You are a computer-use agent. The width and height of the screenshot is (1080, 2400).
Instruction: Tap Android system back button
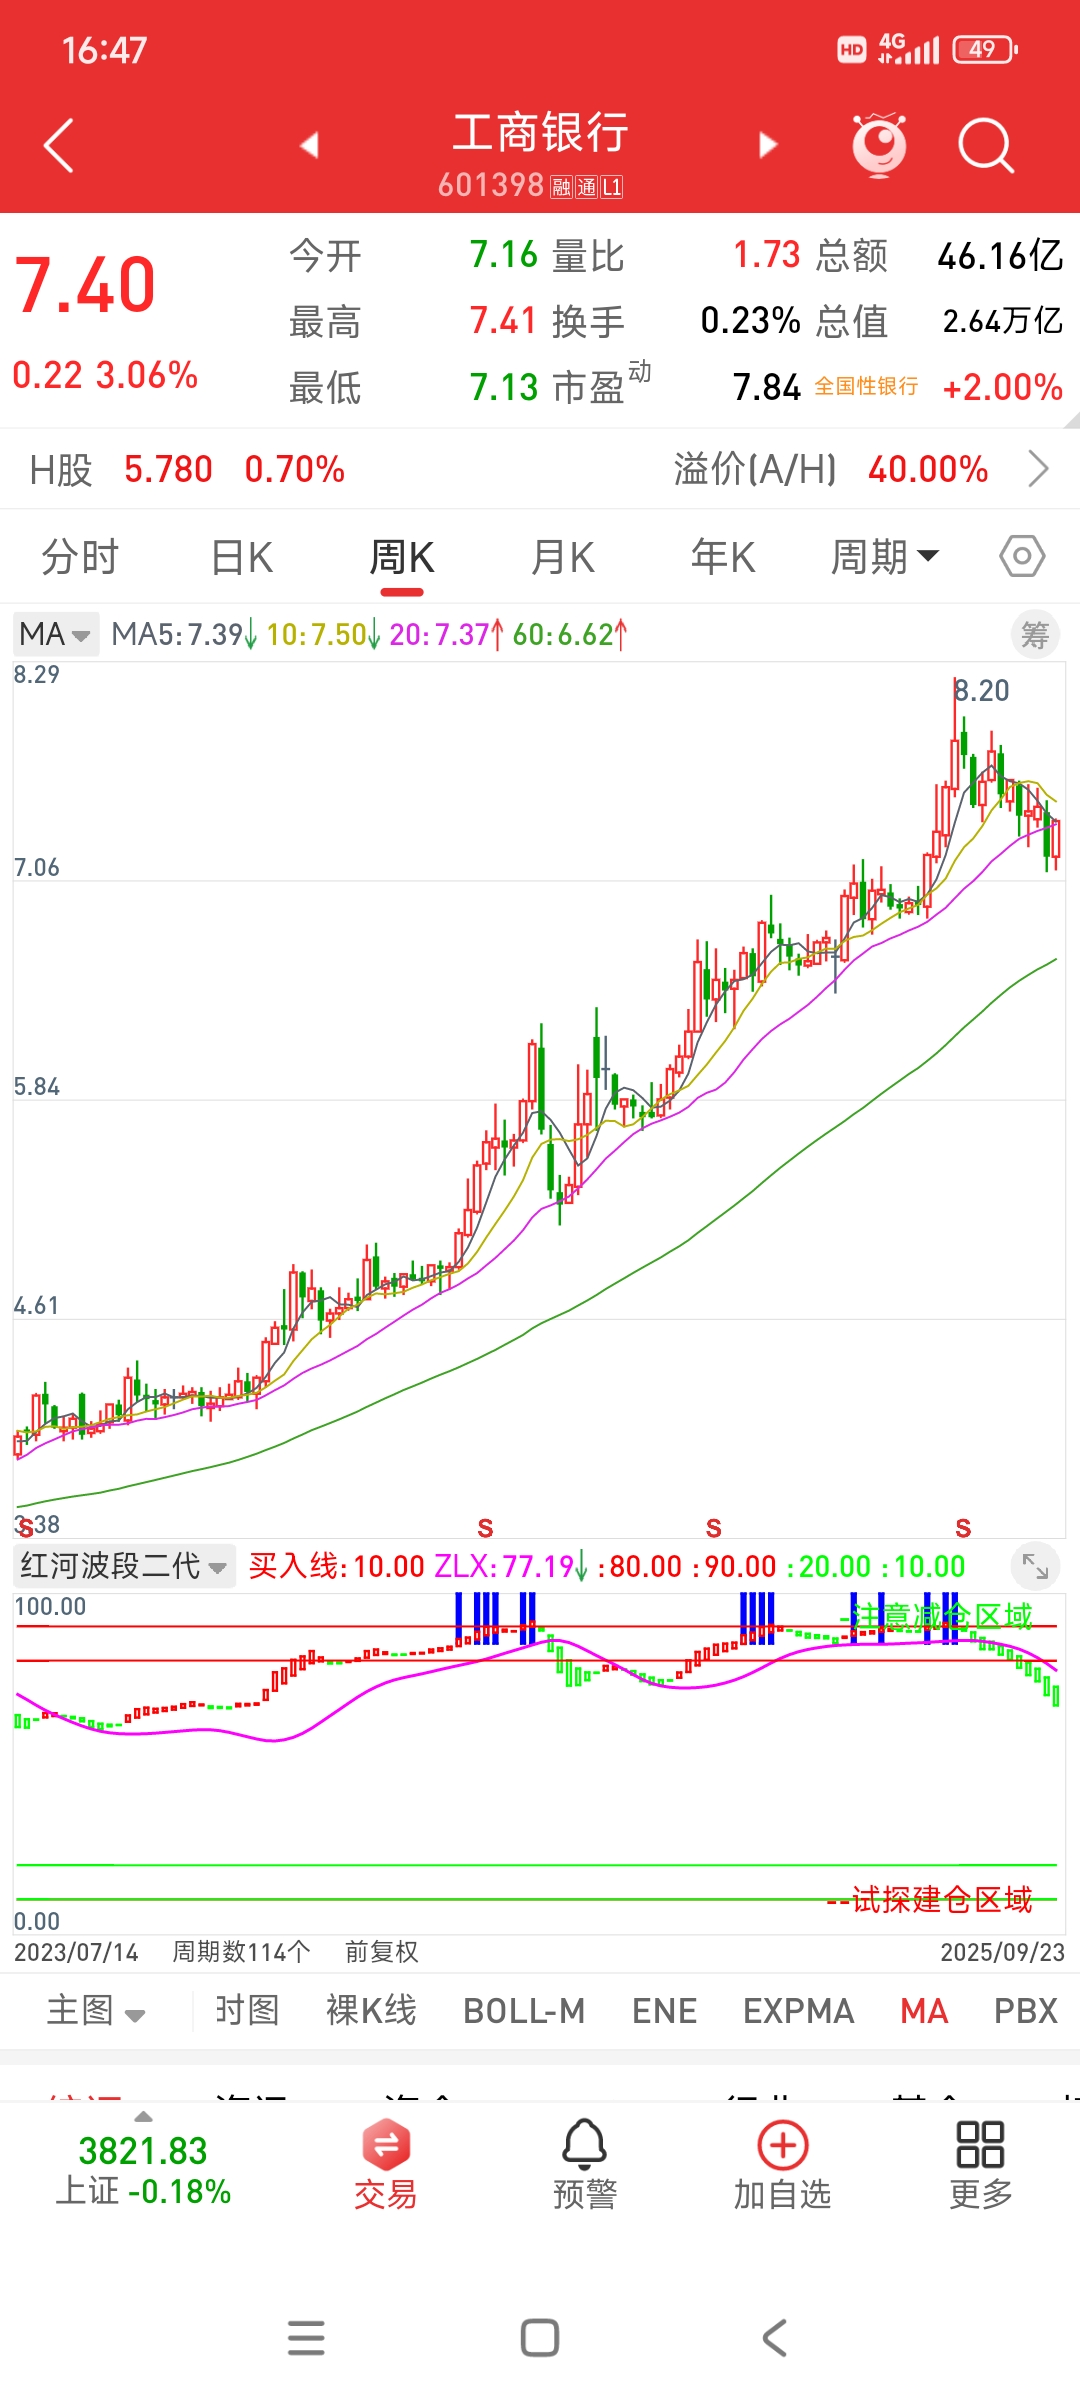click(775, 2338)
